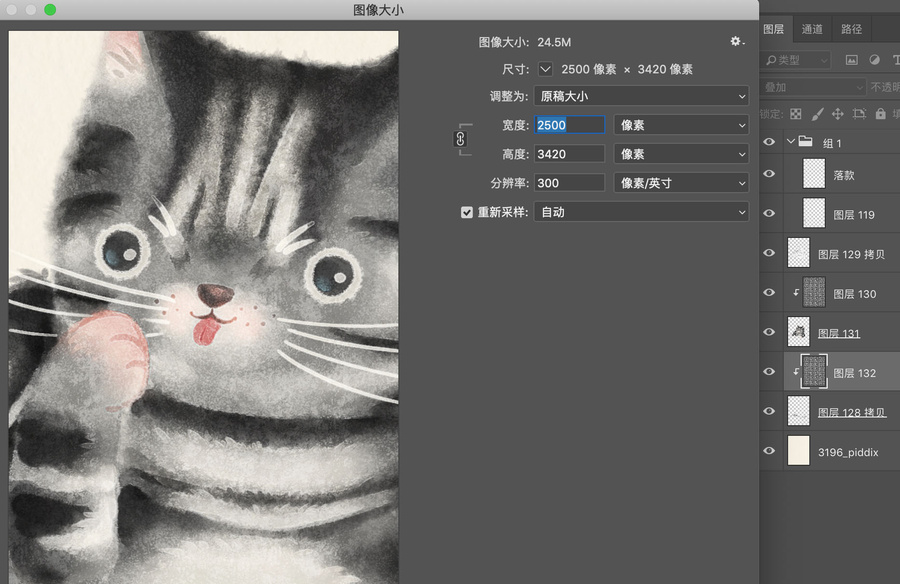Select 图层 131 cat thumbnail
This screenshot has width=900, height=584.
click(x=798, y=332)
